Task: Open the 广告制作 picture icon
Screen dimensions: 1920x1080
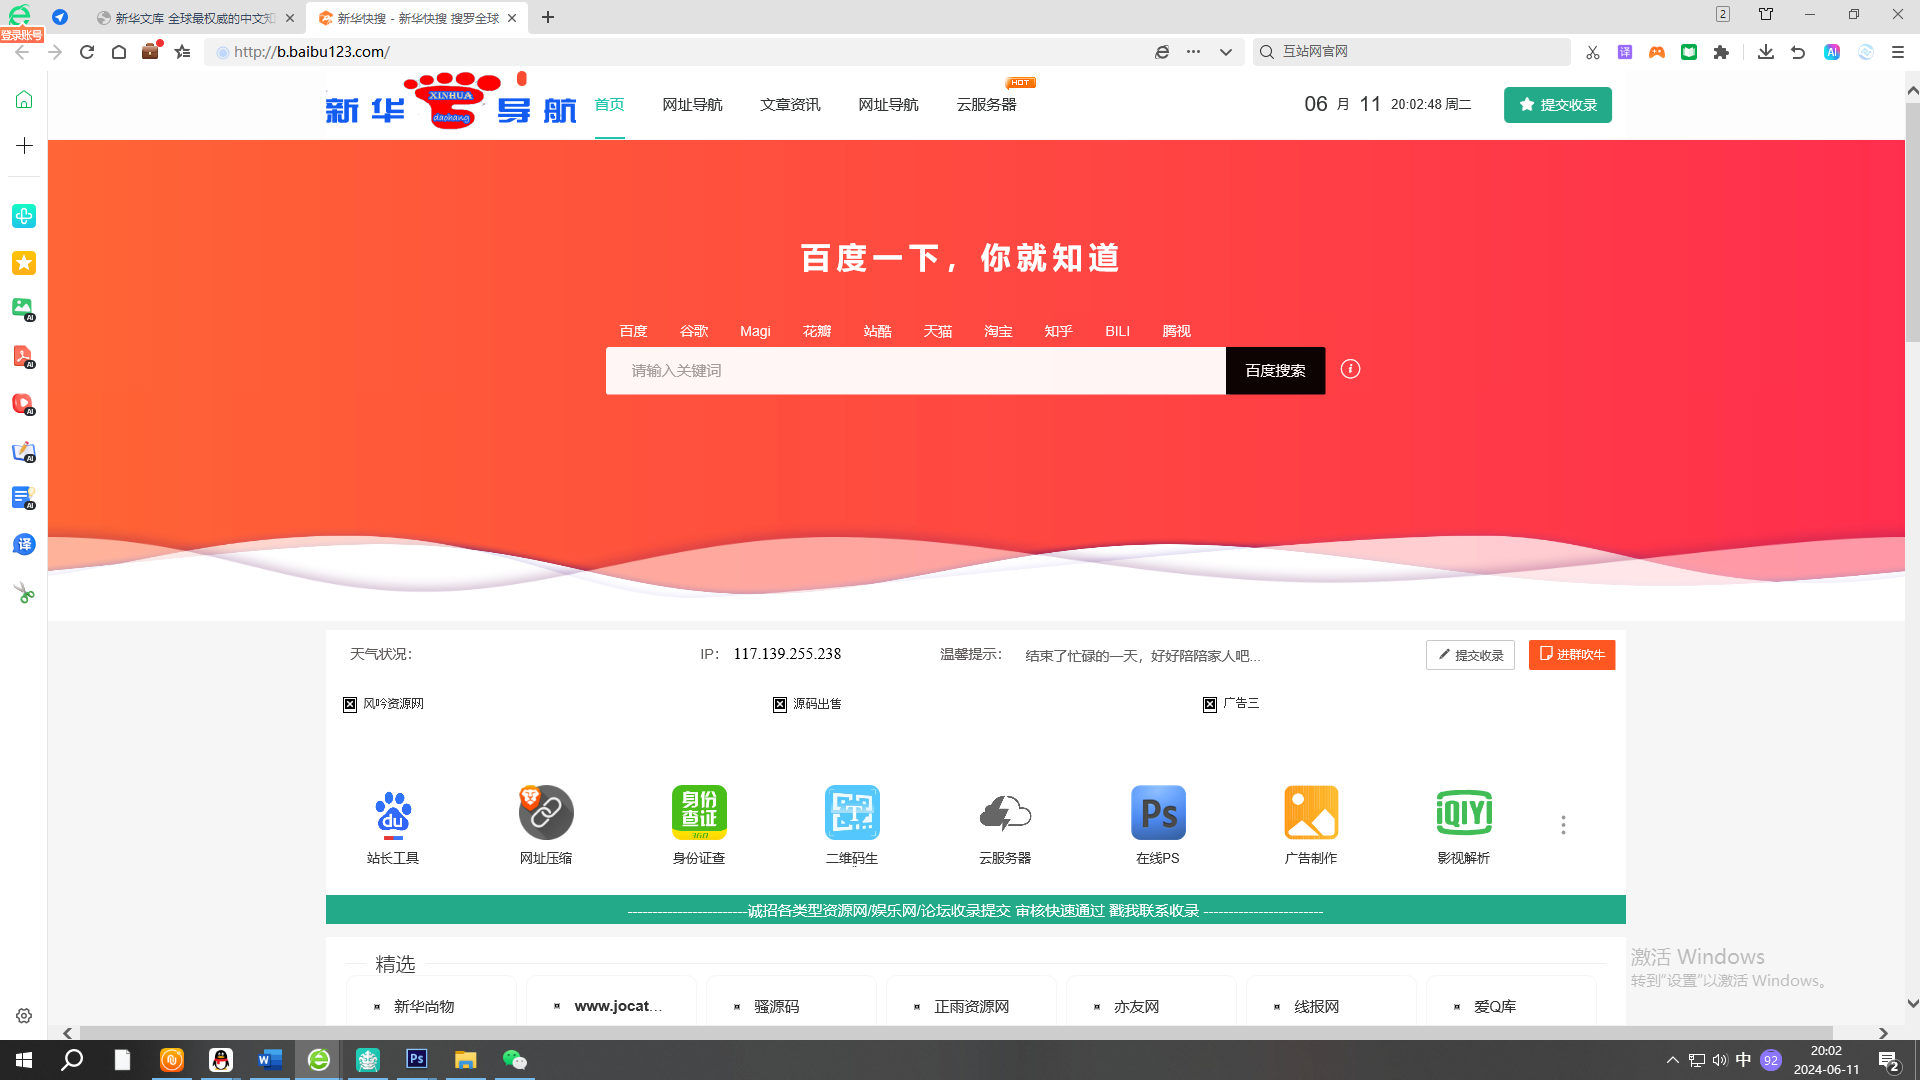Action: click(x=1311, y=813)
